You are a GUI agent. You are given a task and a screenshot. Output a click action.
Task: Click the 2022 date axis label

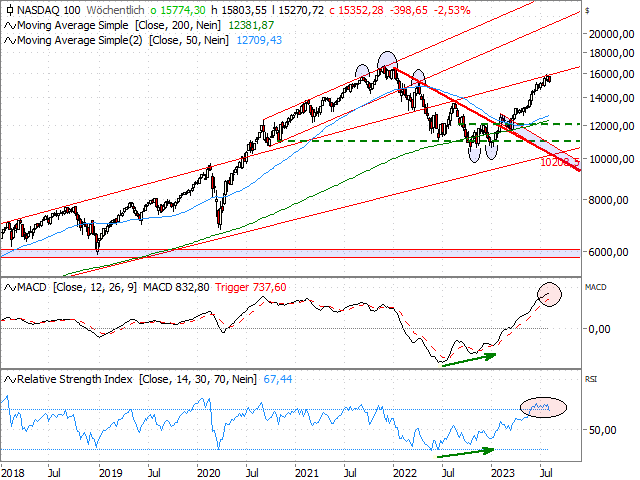click(405, 473)
